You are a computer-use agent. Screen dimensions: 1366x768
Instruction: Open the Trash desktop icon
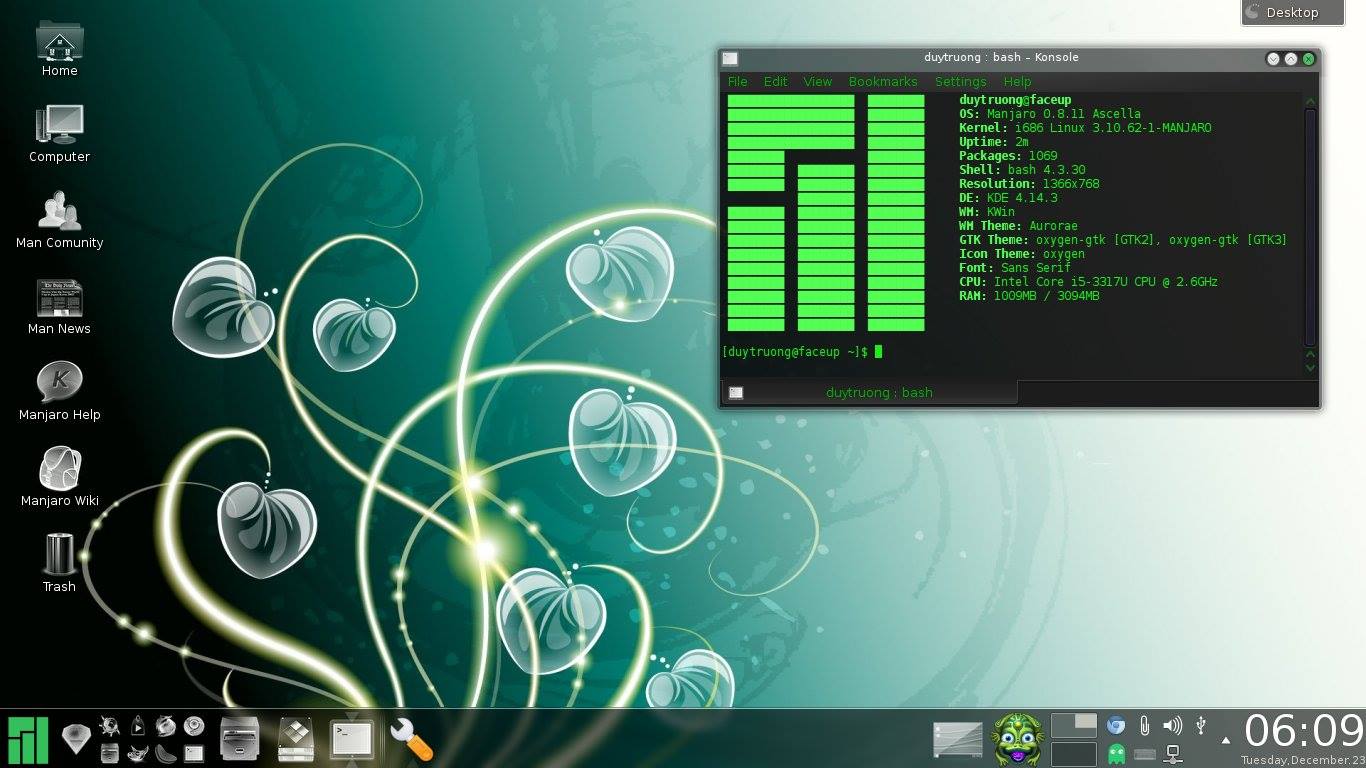[59, 563]
